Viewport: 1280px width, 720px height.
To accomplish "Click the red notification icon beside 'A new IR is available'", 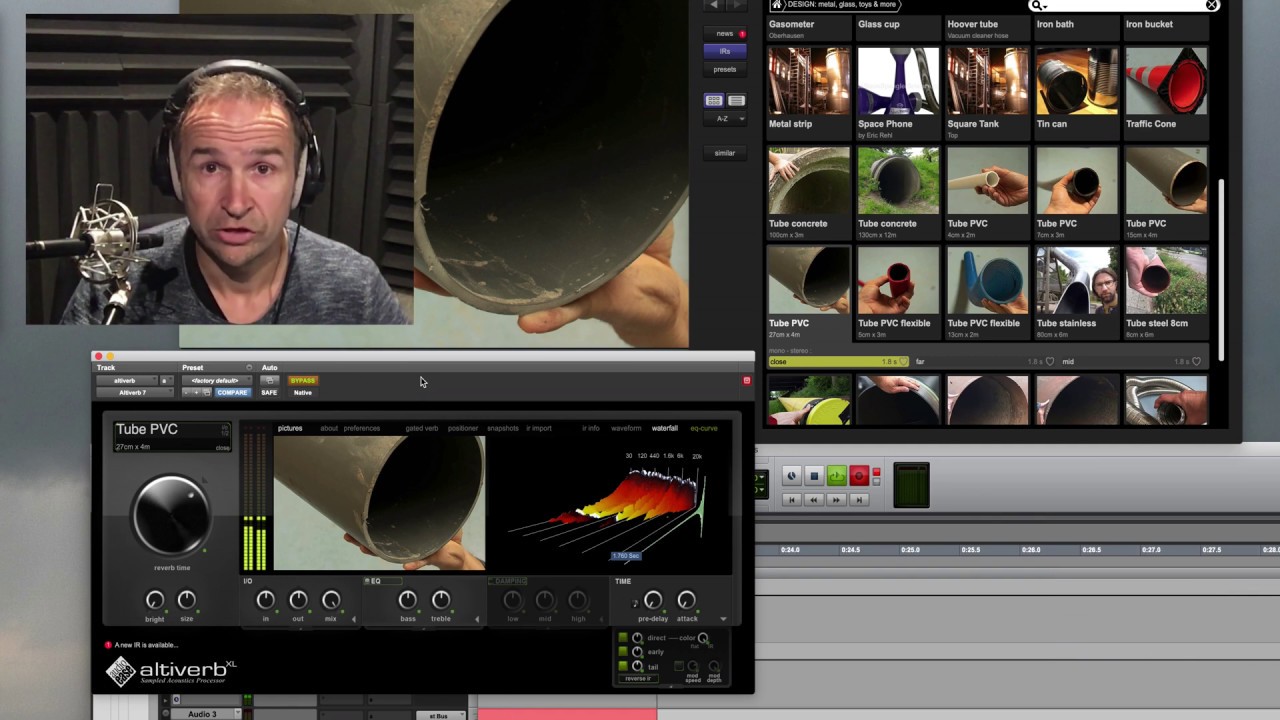I will click(108, 645).
